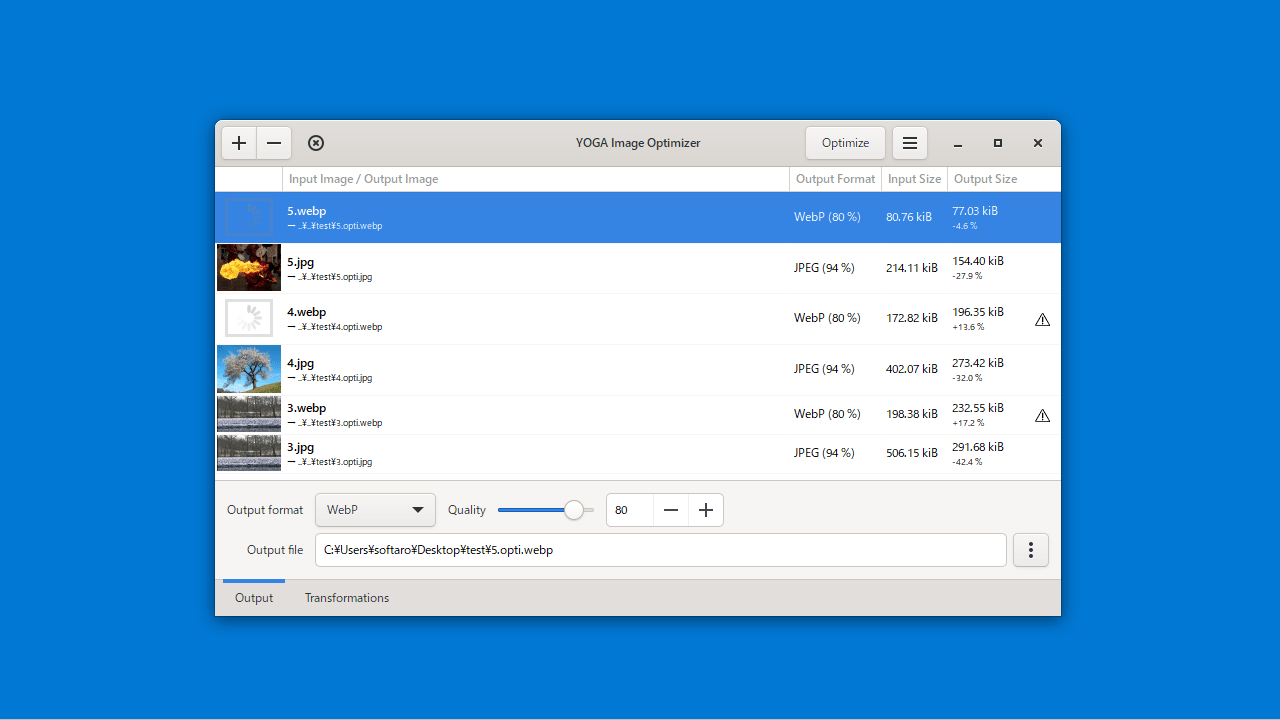The height and width of the screenshot is (720, 1280).
Task: Expand the WebP format selector
Action: [375, 510]
